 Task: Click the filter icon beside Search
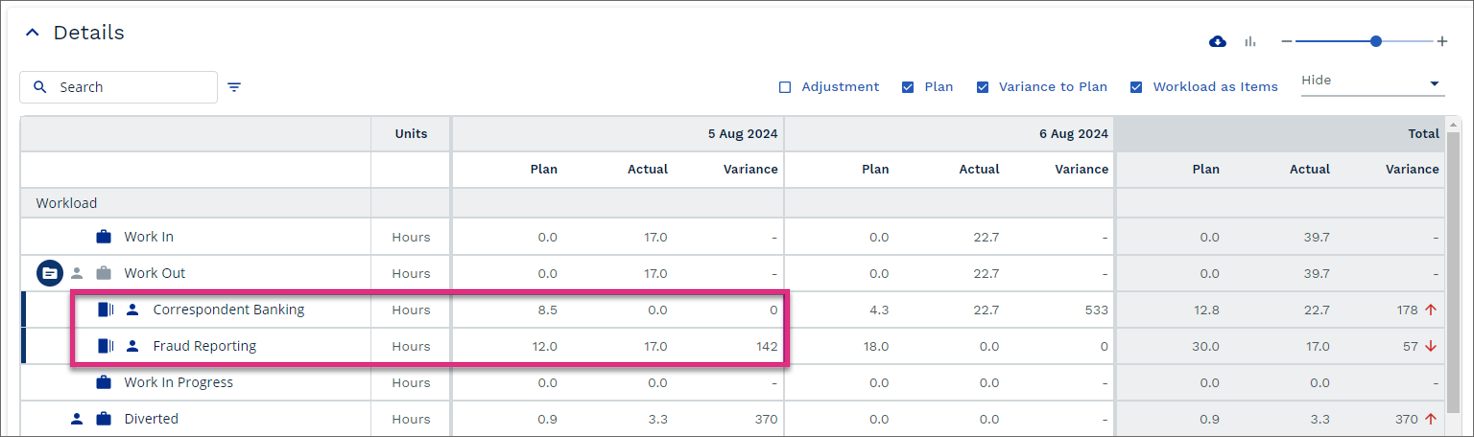click(234, 87)
